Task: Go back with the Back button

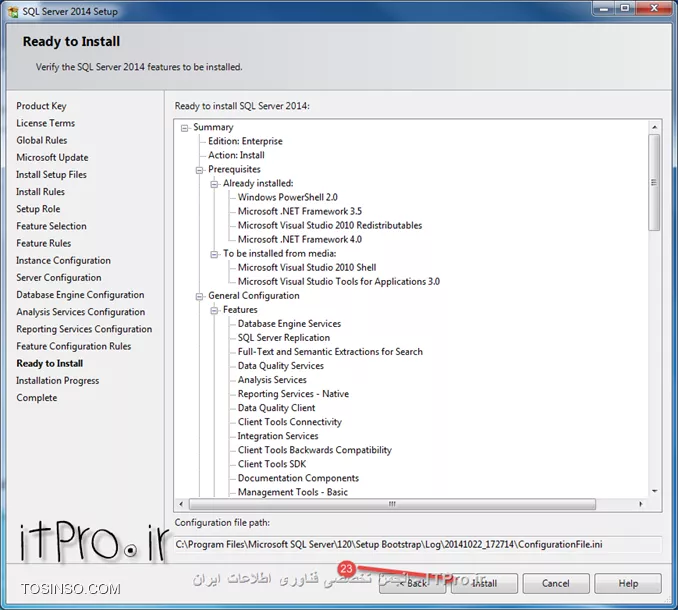Action: pyautogui.click(x=413, y=584)
